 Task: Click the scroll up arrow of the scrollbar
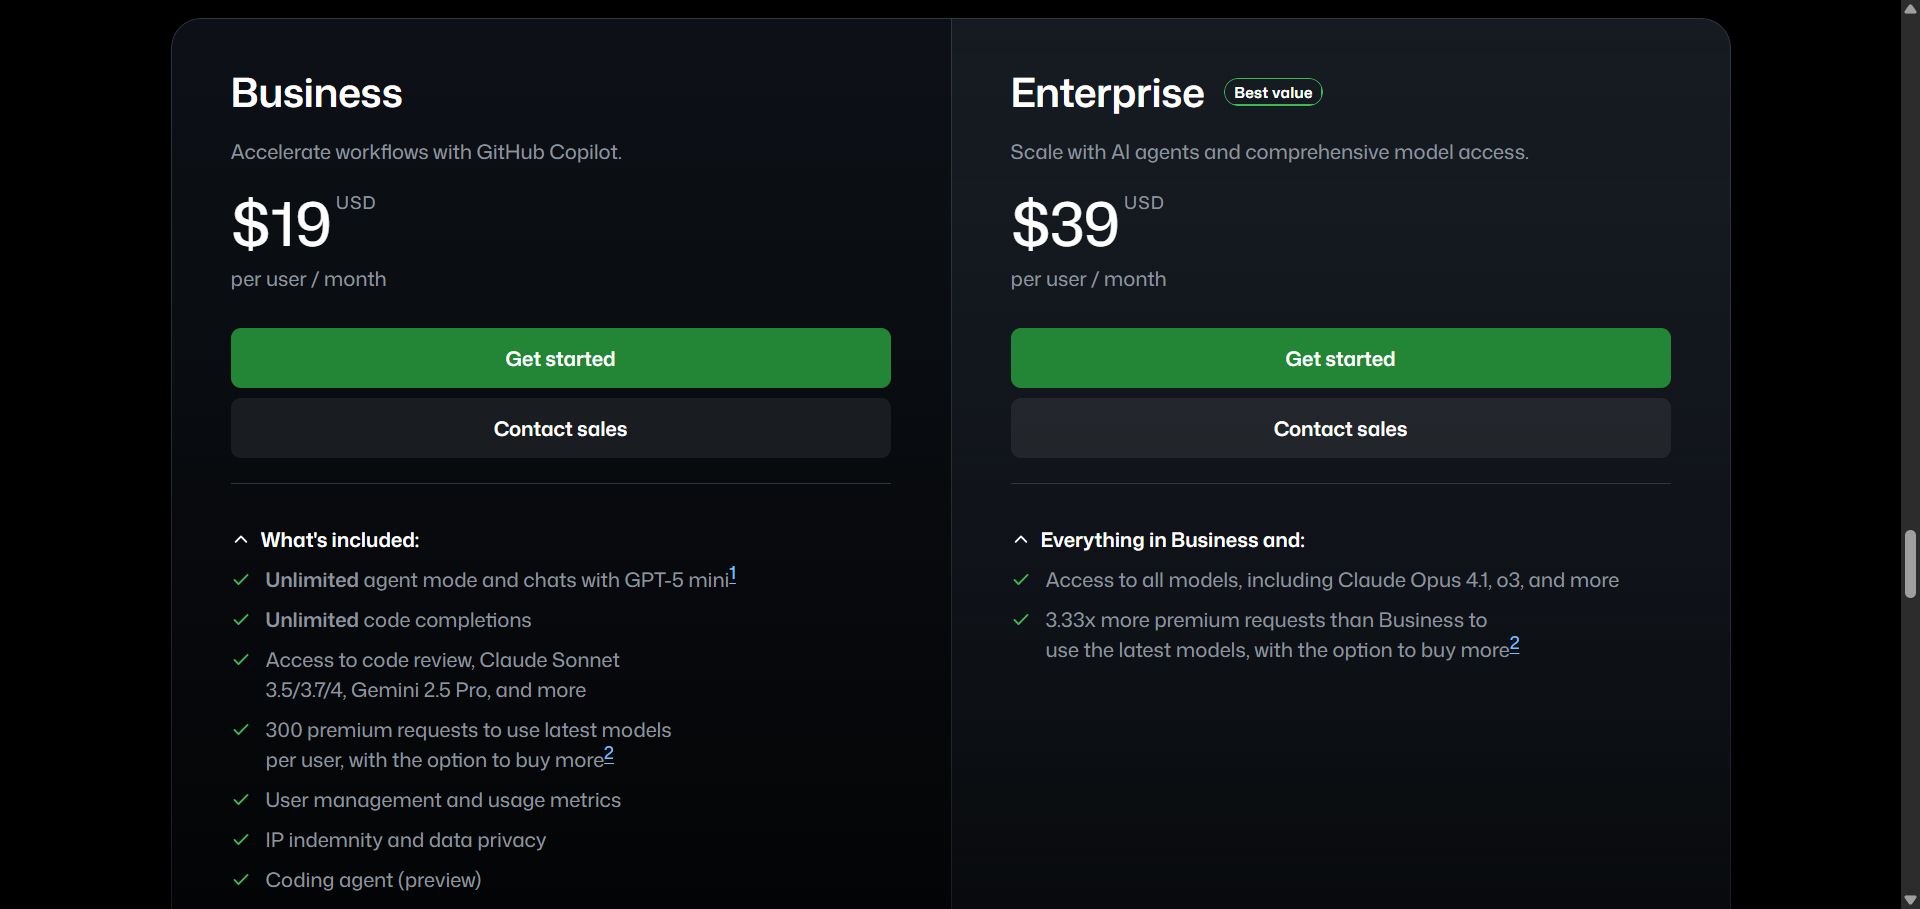click(1910, 9)
